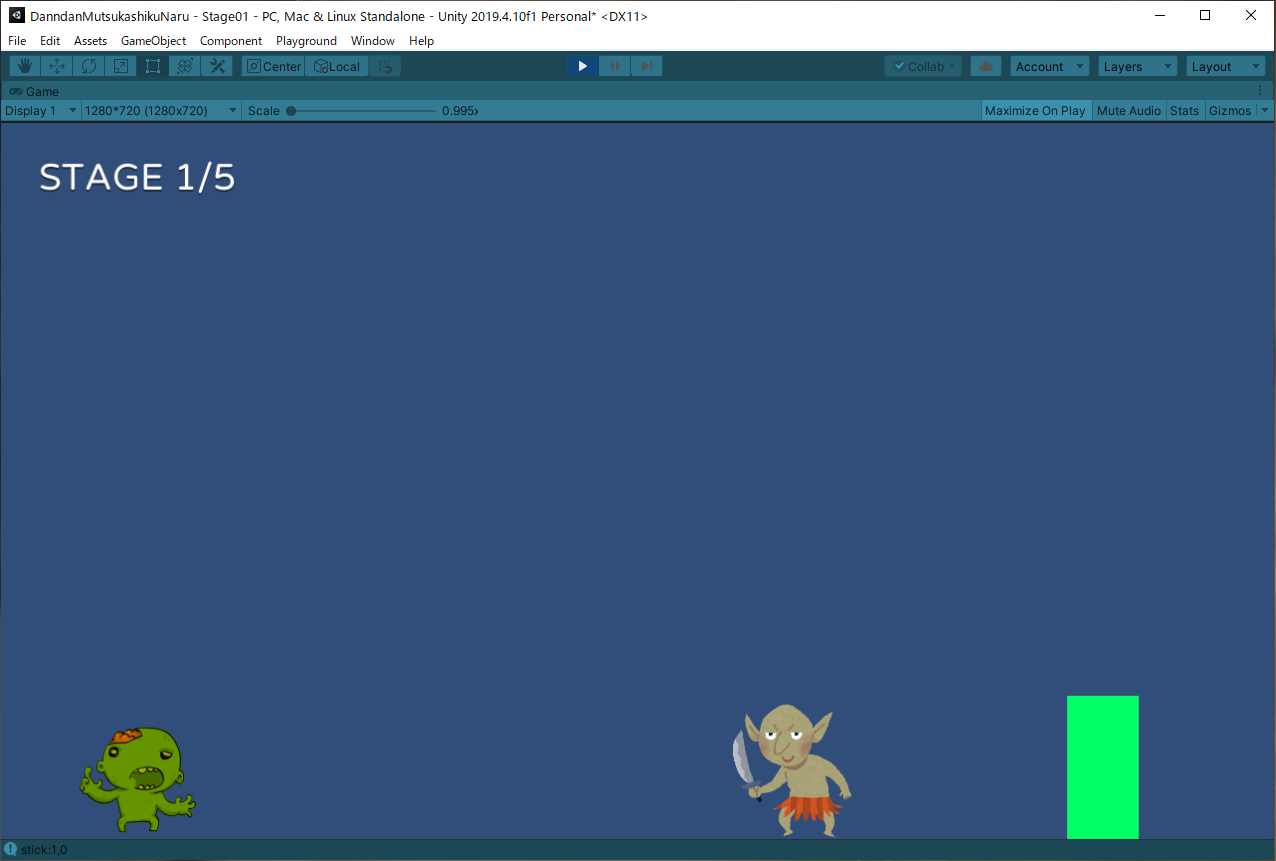
Task: Open the Account dropdown
Action: (1050, 66)
